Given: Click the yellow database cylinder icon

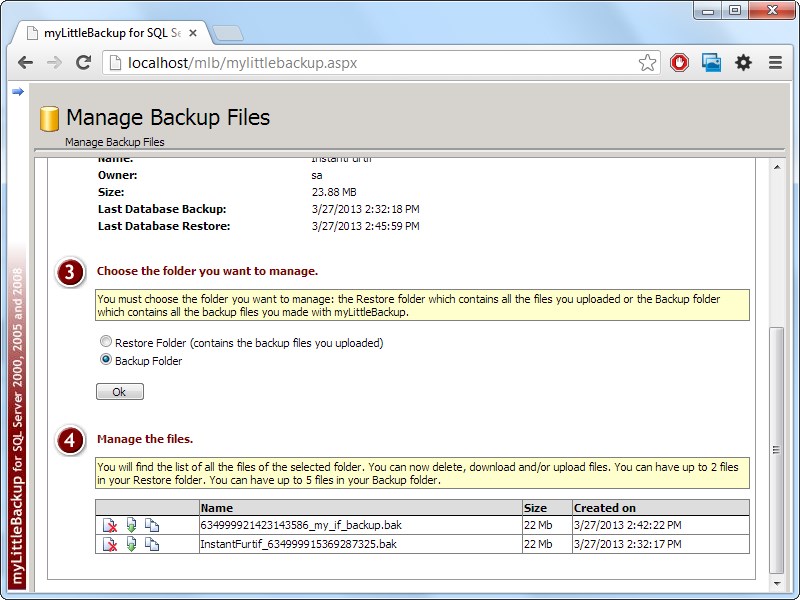Looking at the screenshot, I should pos(49,119).
